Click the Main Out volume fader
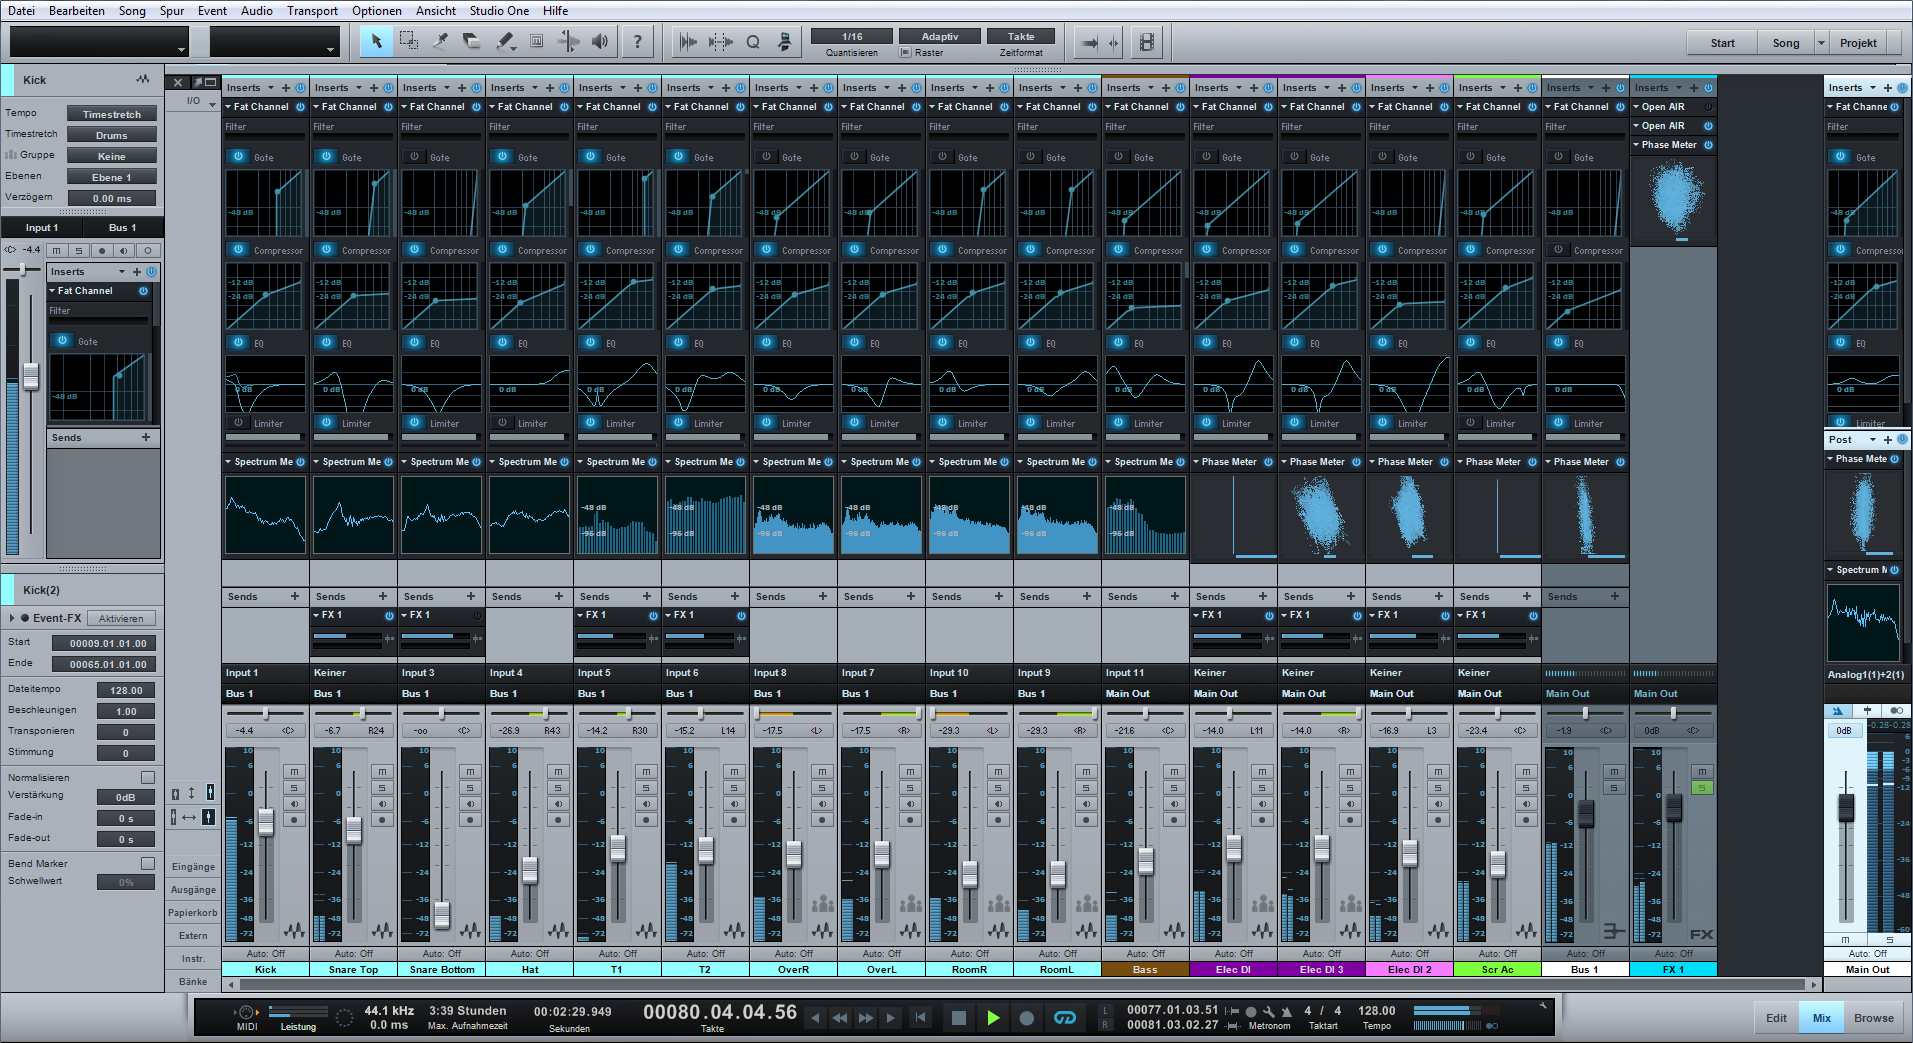The width and height of the screenshot is (1913, 1043). (x=1846, y=808)
